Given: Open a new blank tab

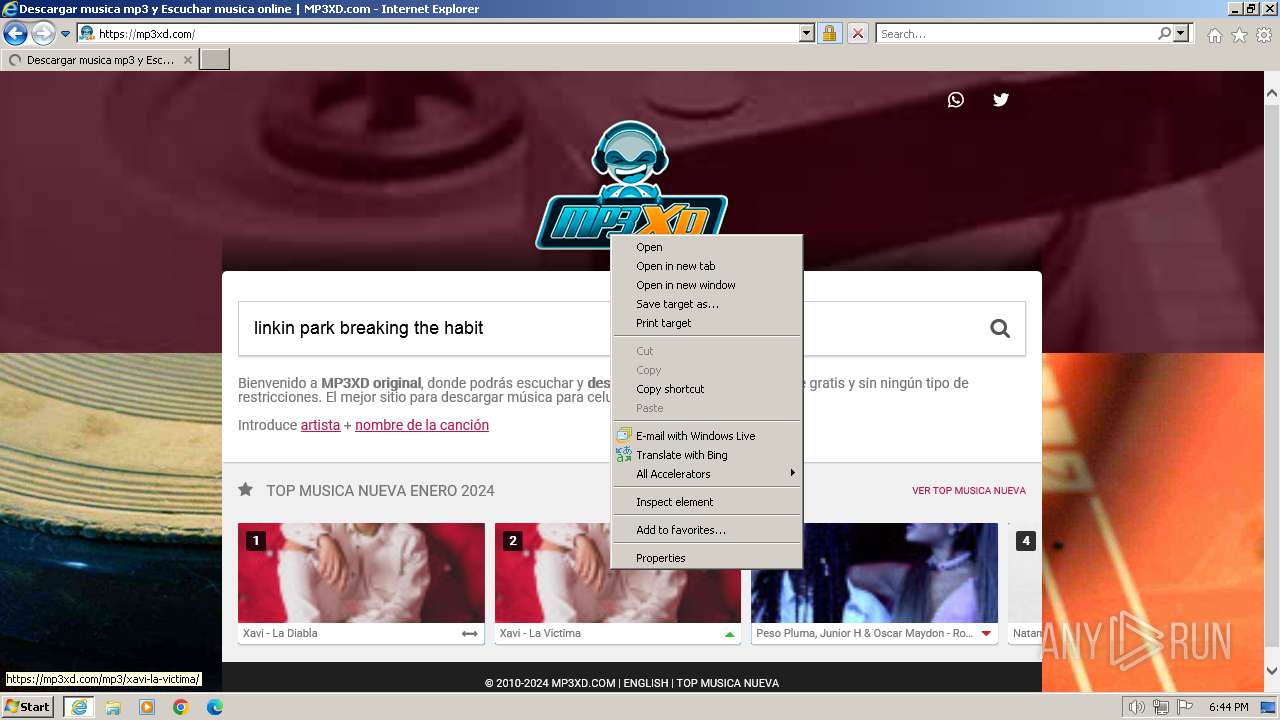Looking at the screenshot, I should (x=215, y=60).
